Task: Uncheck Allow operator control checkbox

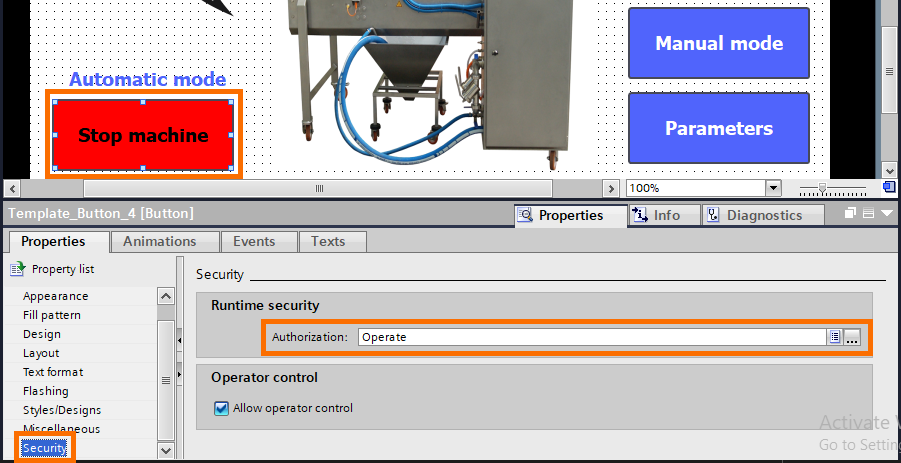Action: [221, 408]
